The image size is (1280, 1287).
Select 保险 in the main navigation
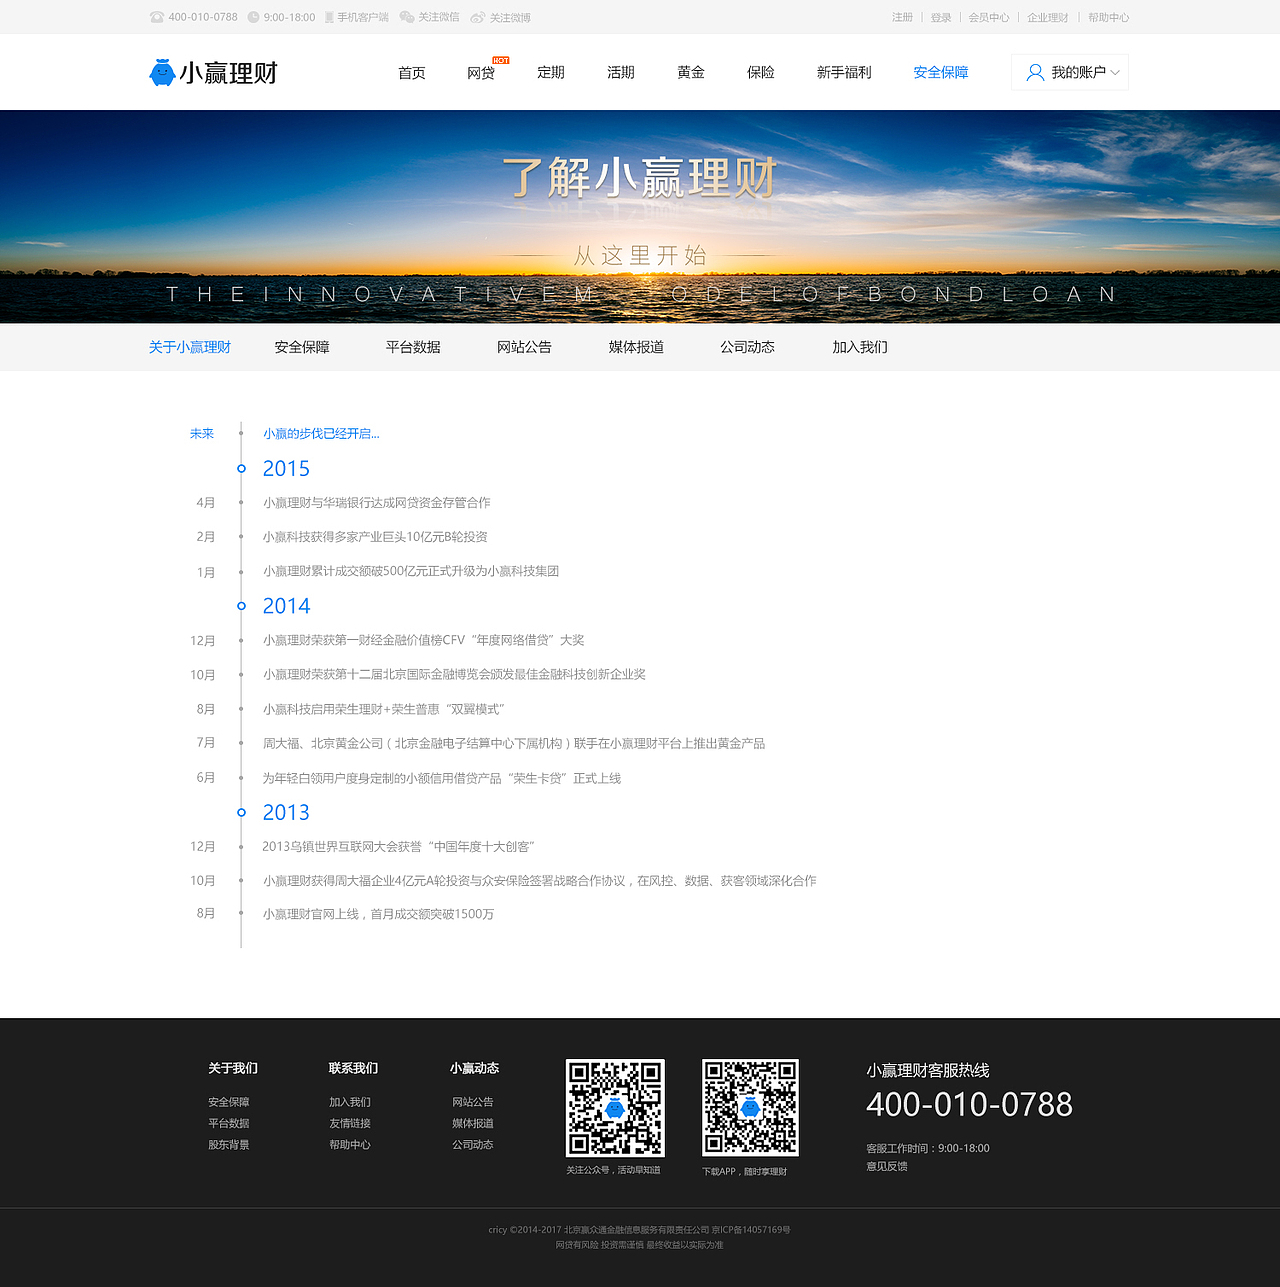click(760, 72)
